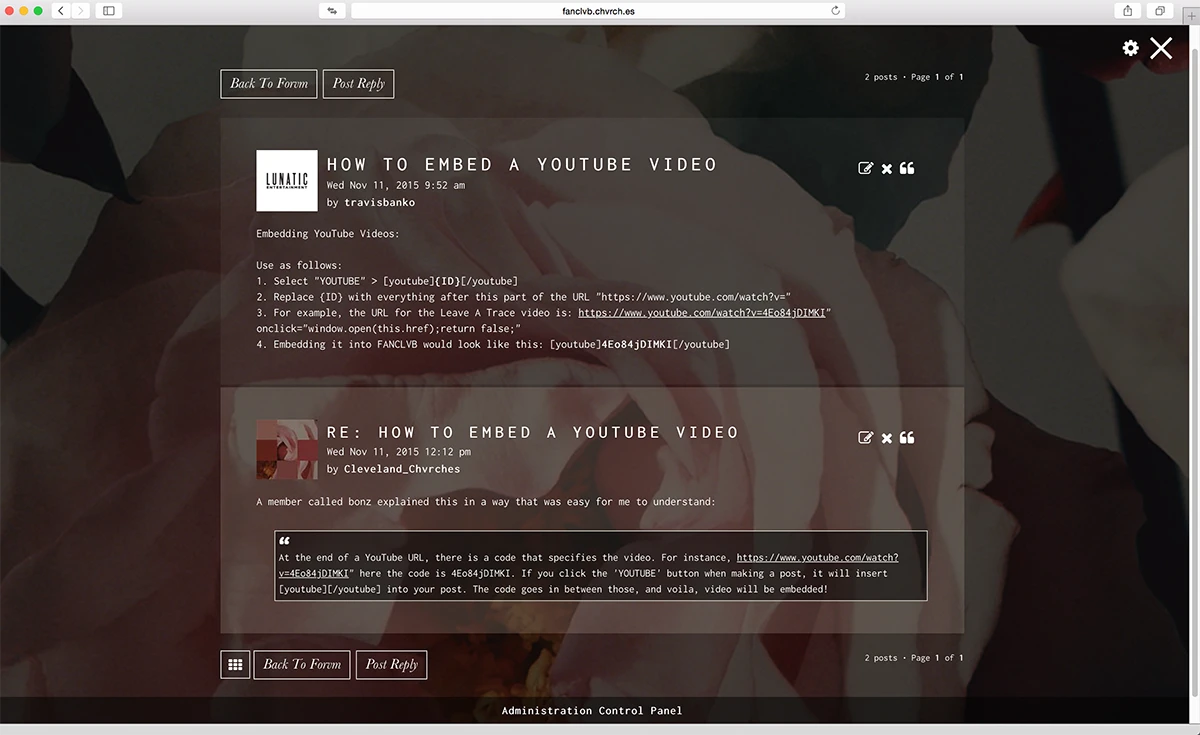Quote Cleveland_Chvrches' reply
This screenshot has width=1200, height=735.
click(907, 437)
